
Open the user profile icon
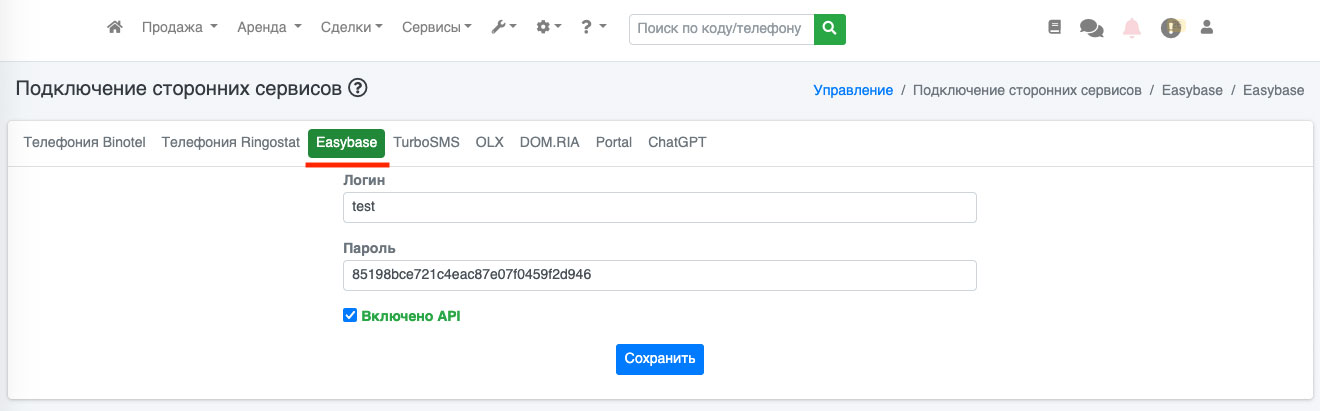[x=1207, y=28]
